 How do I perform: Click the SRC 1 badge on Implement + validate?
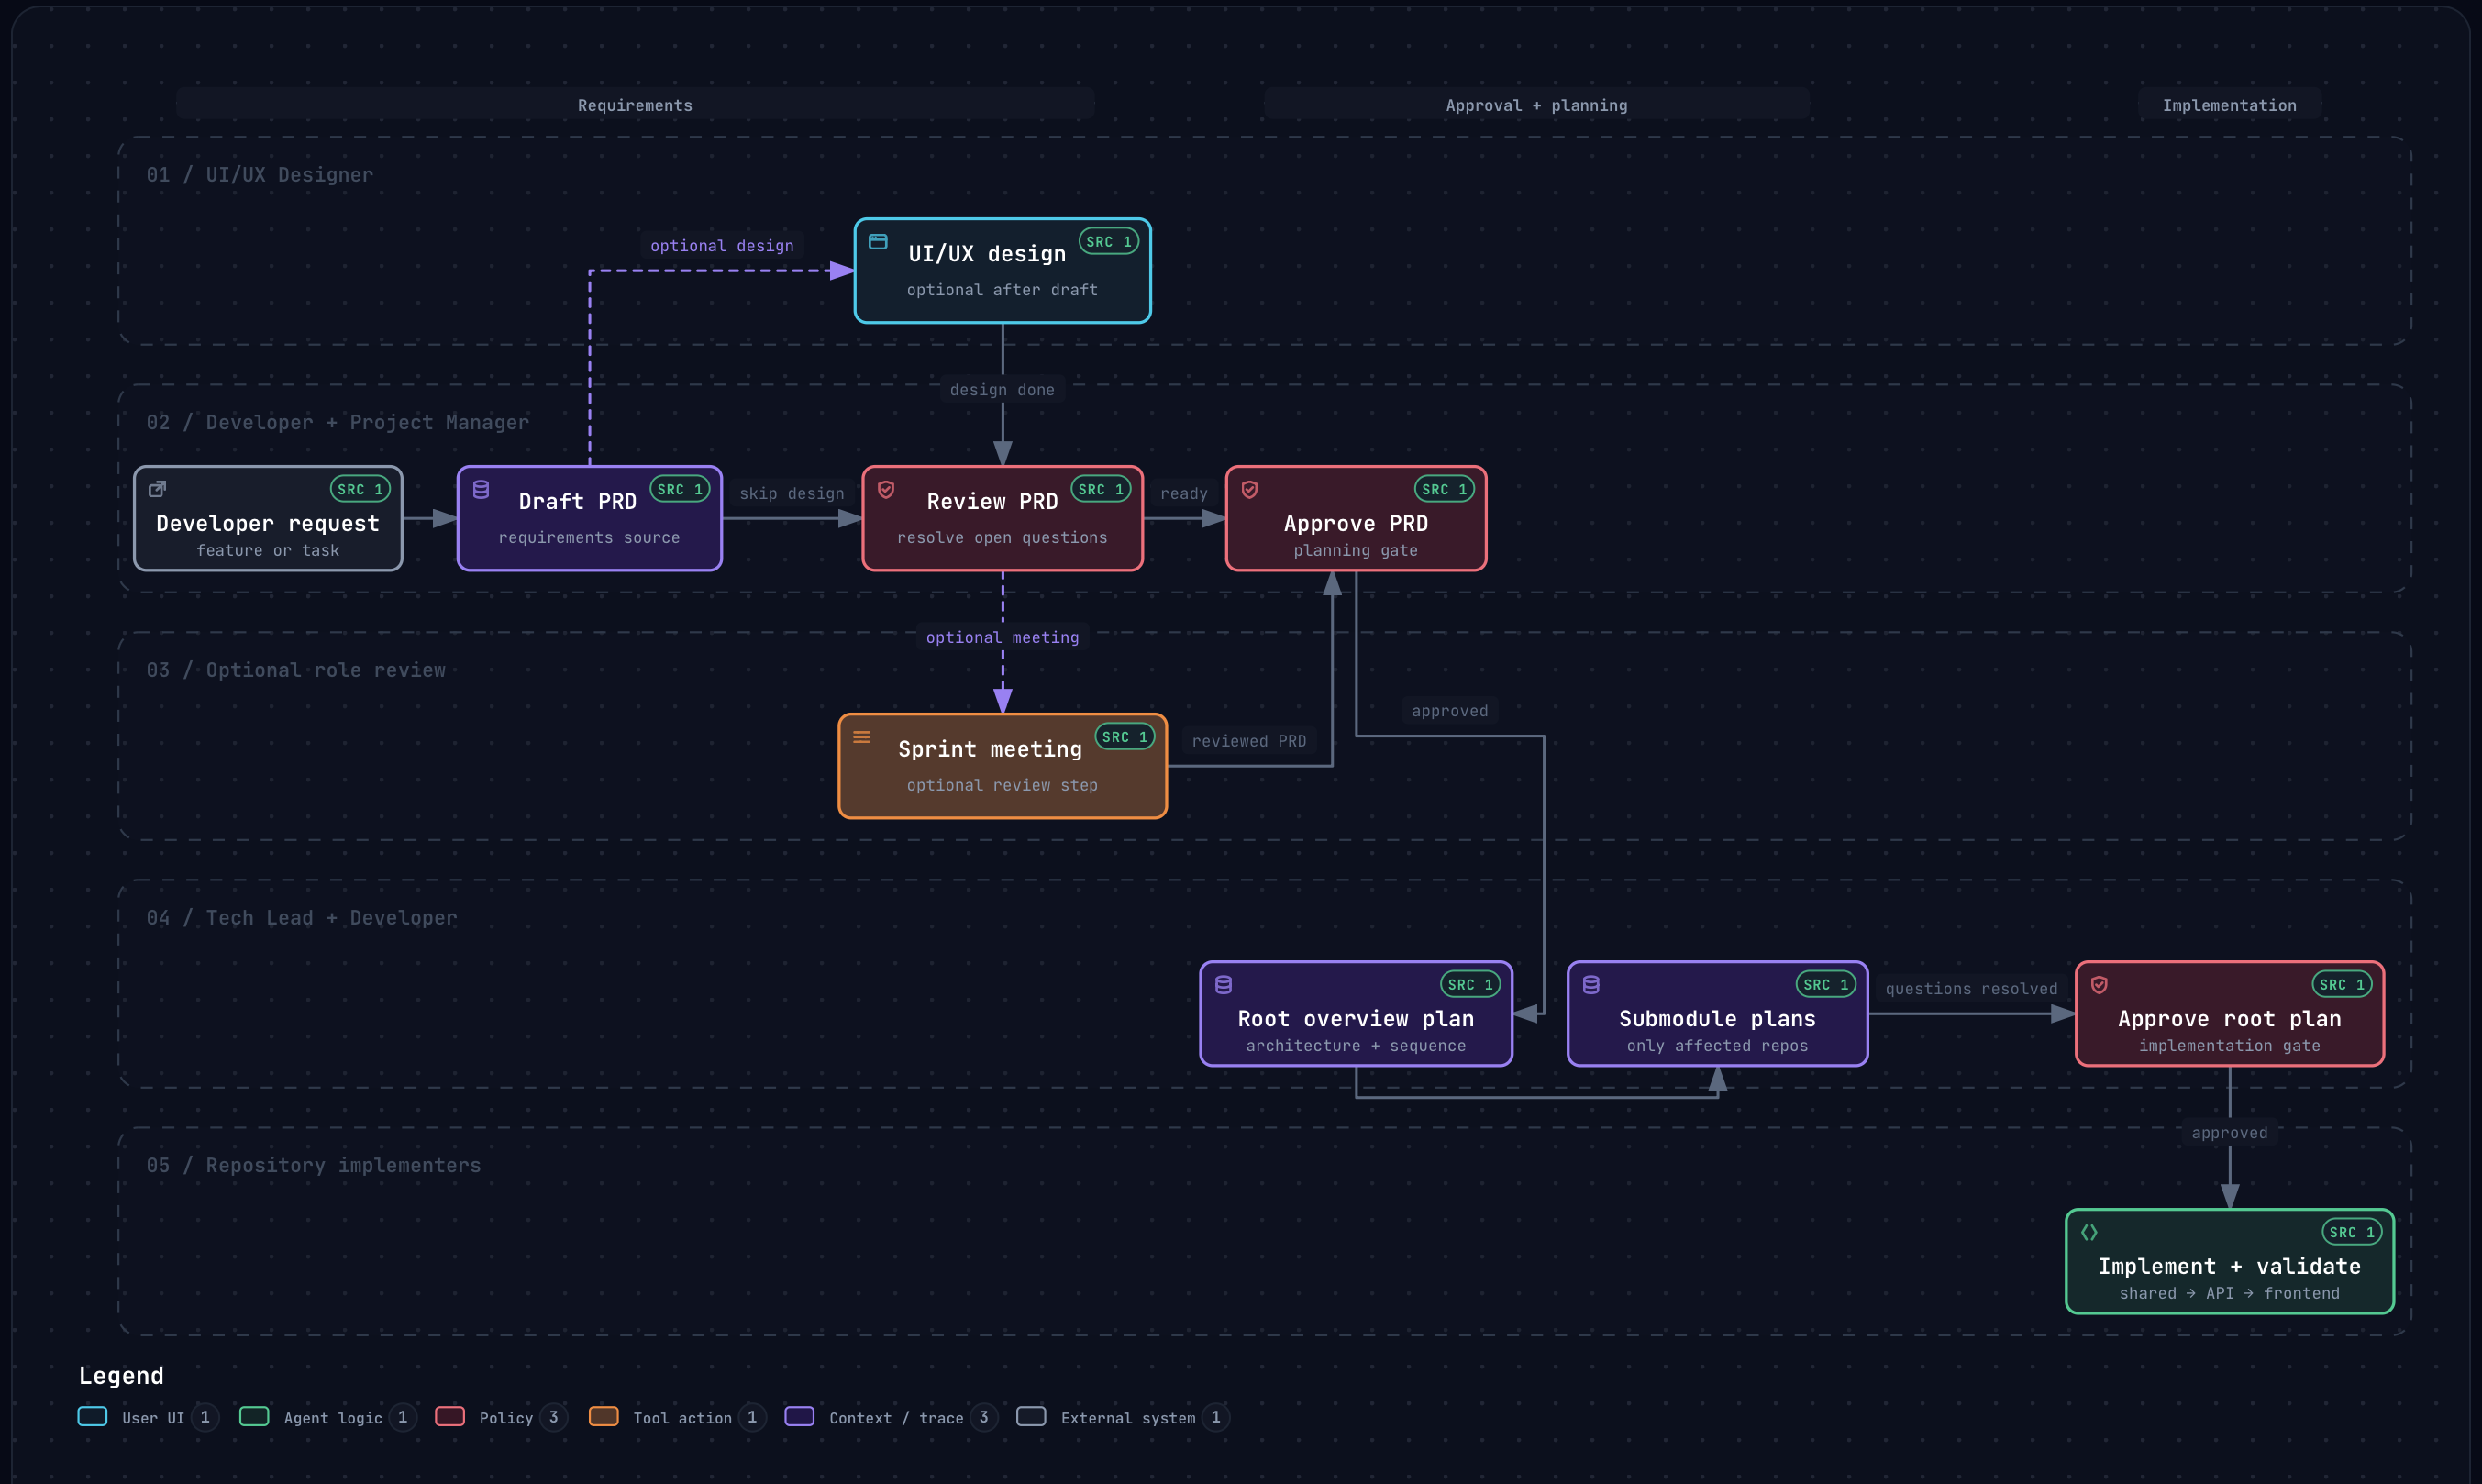[2352, 1232]
